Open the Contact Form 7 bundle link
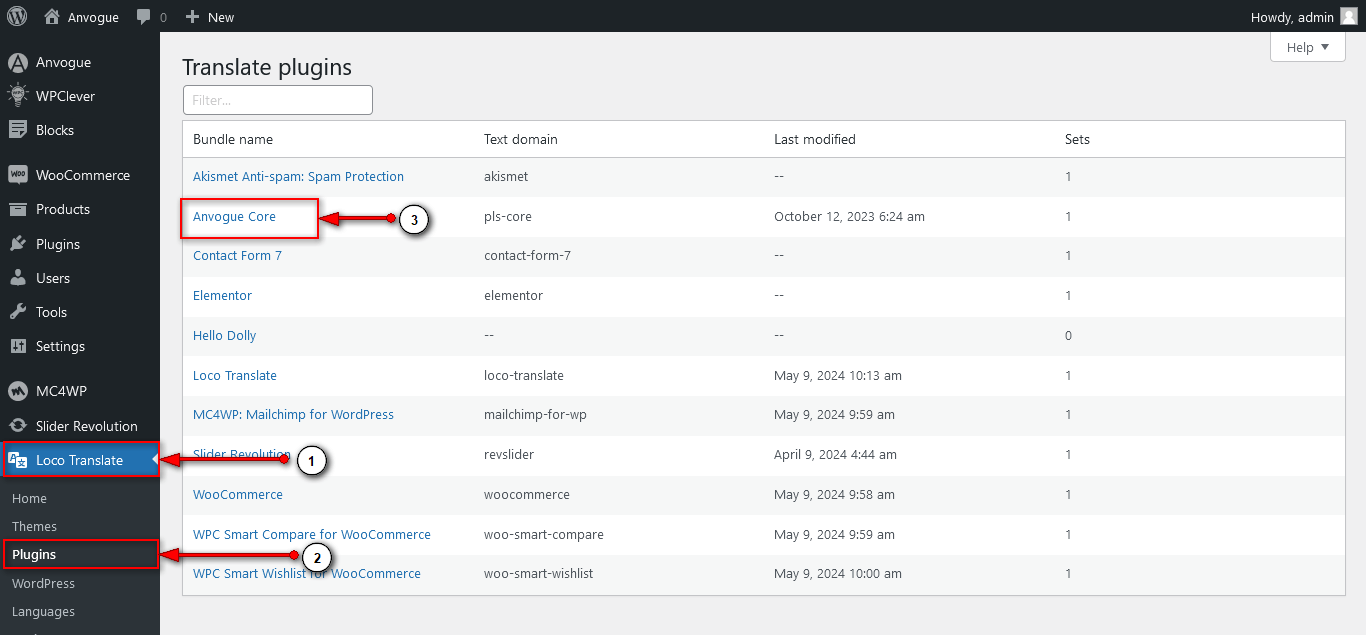The height and width of the screenshot is (635, 1366). point(237,255)
